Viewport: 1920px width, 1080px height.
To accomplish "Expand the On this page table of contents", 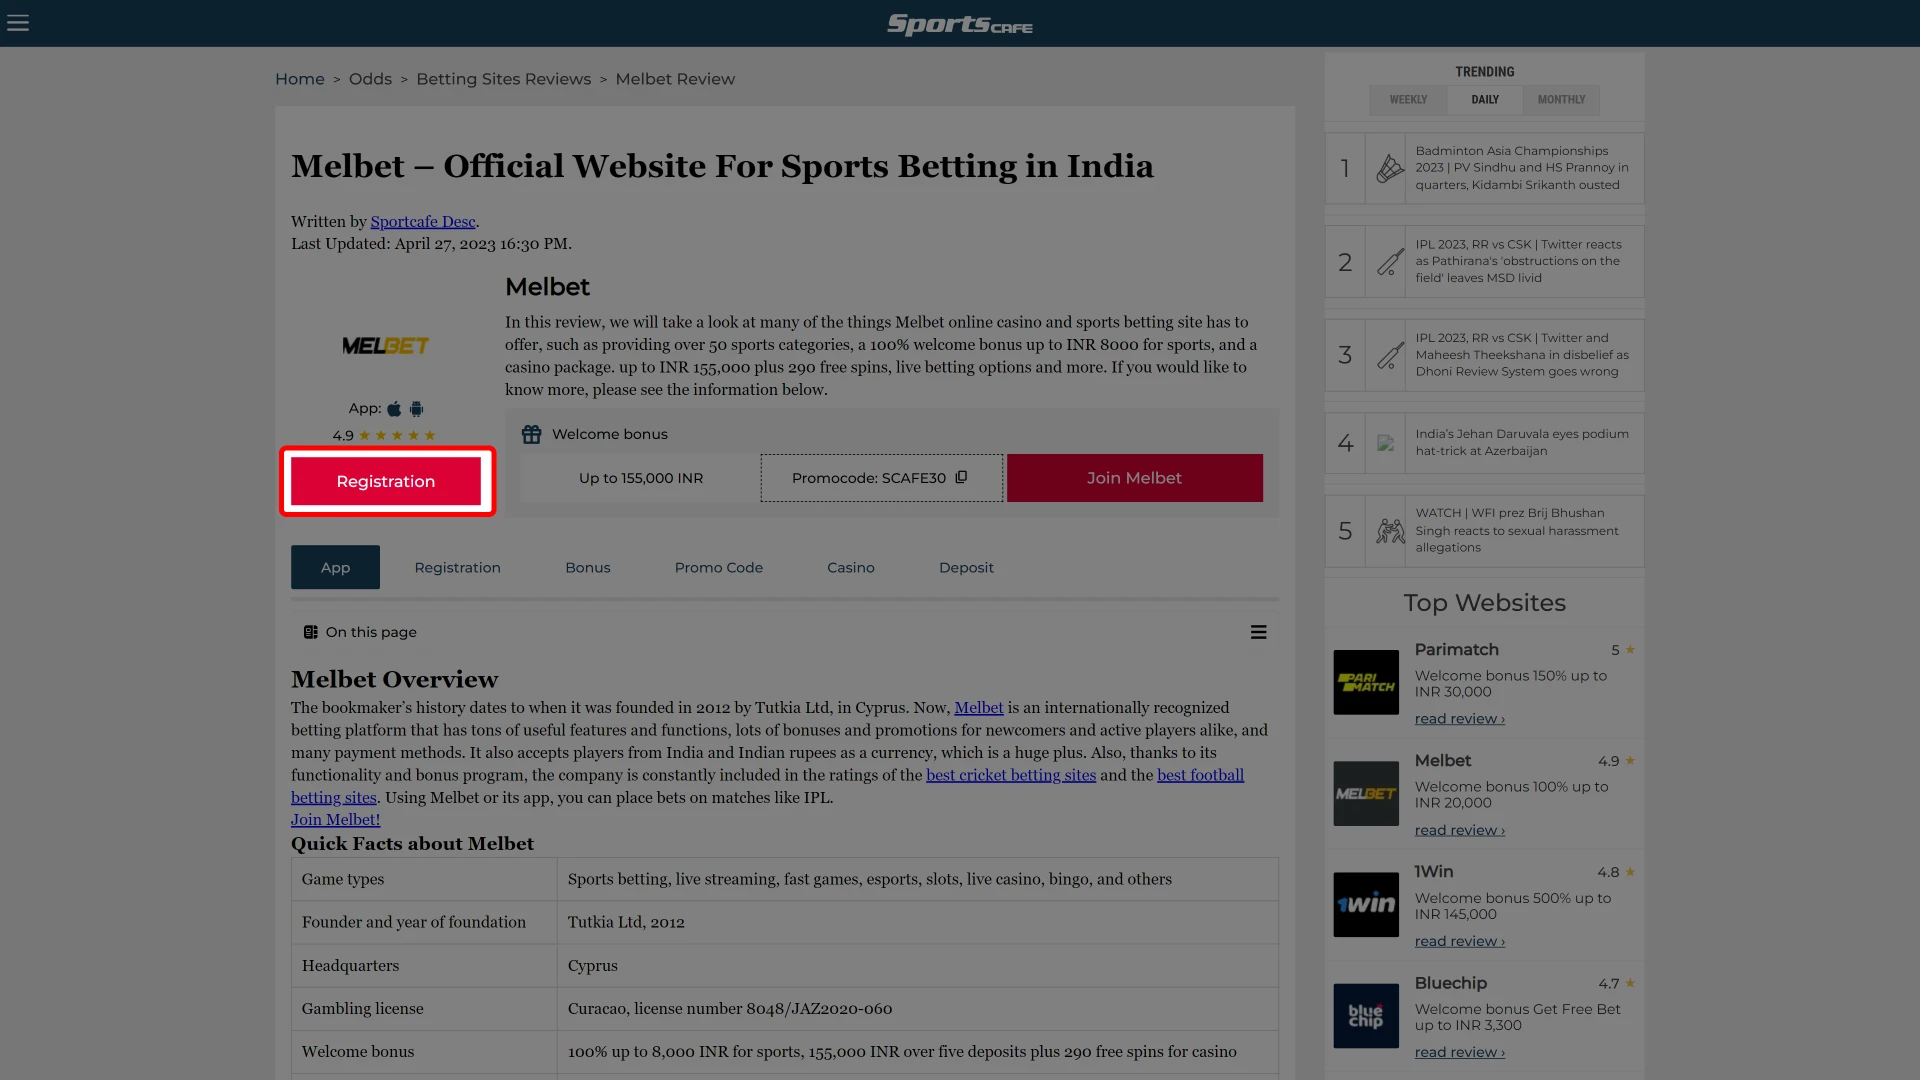I will [x=1258, y=632].
